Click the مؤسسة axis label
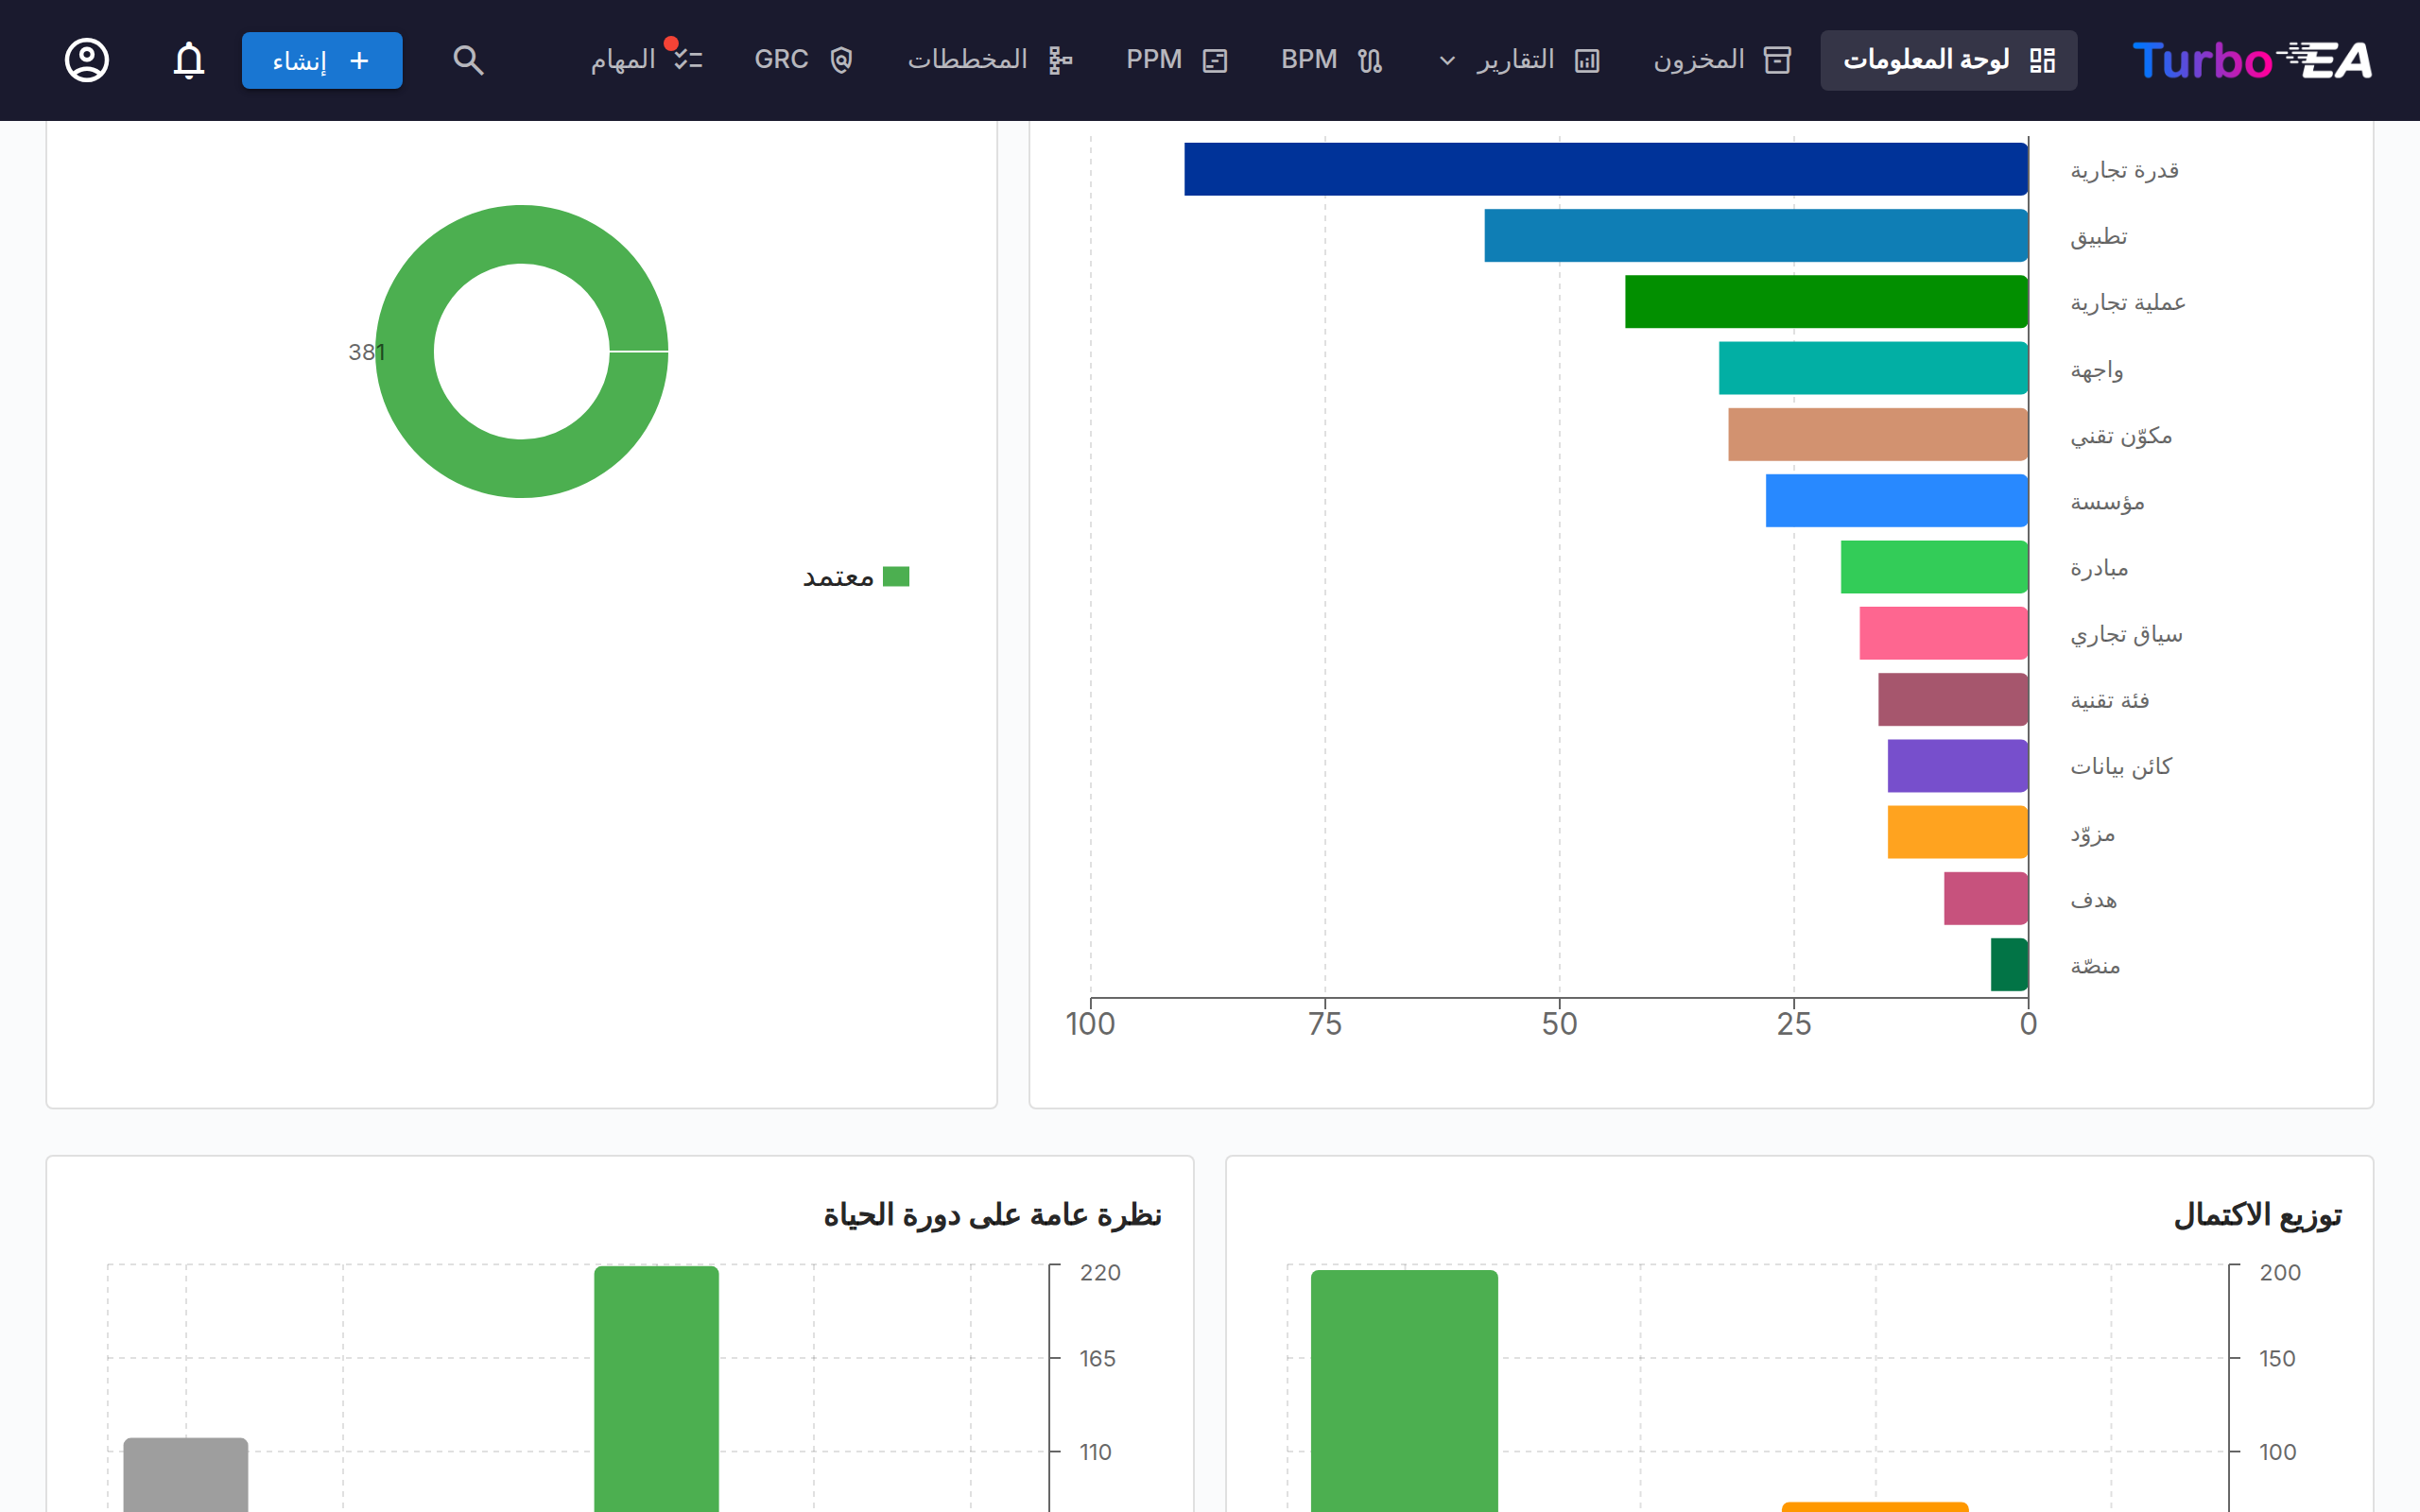The width and height of the screenshot is (2420, 1512). coord(2107,502)
